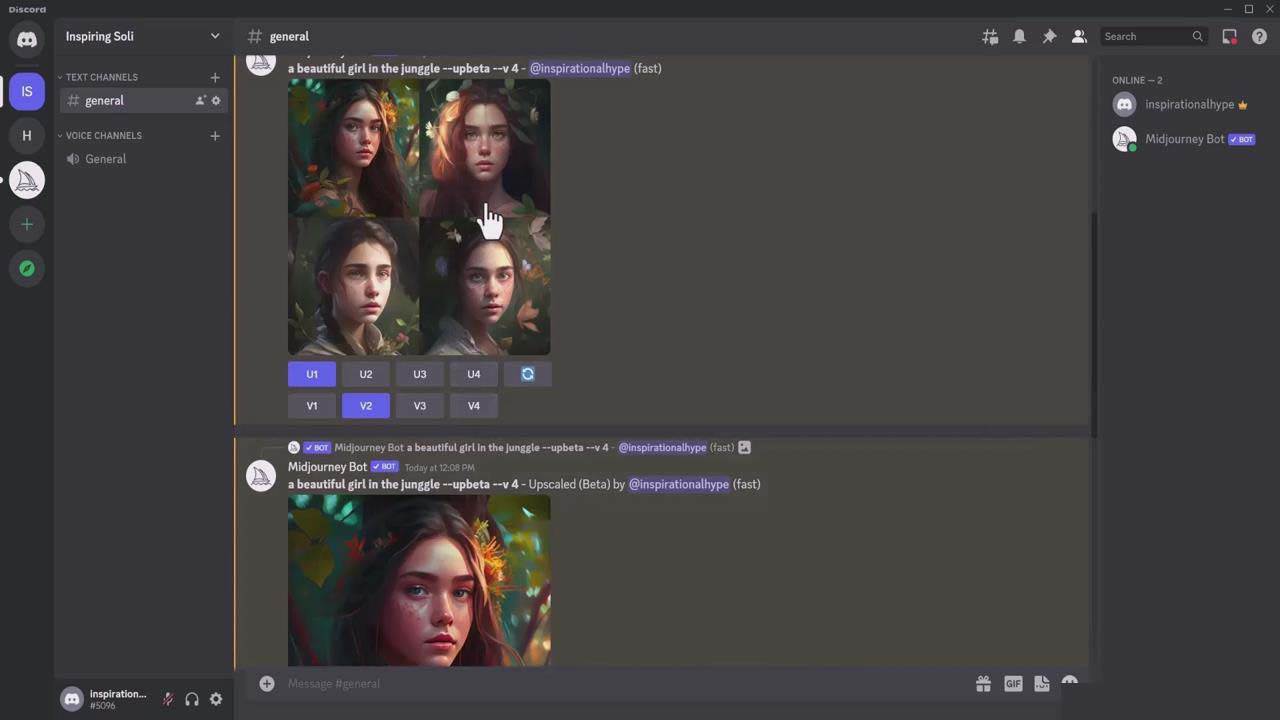
Task: Collapse the Text Channels category
Action: pos(100,77)
